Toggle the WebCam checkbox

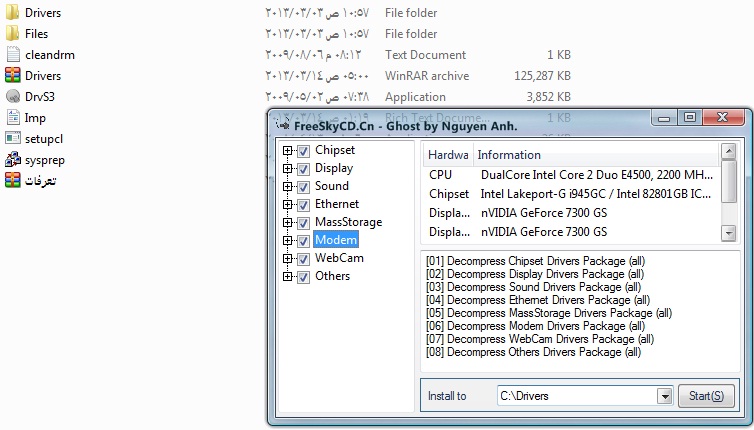coord(303,259)
